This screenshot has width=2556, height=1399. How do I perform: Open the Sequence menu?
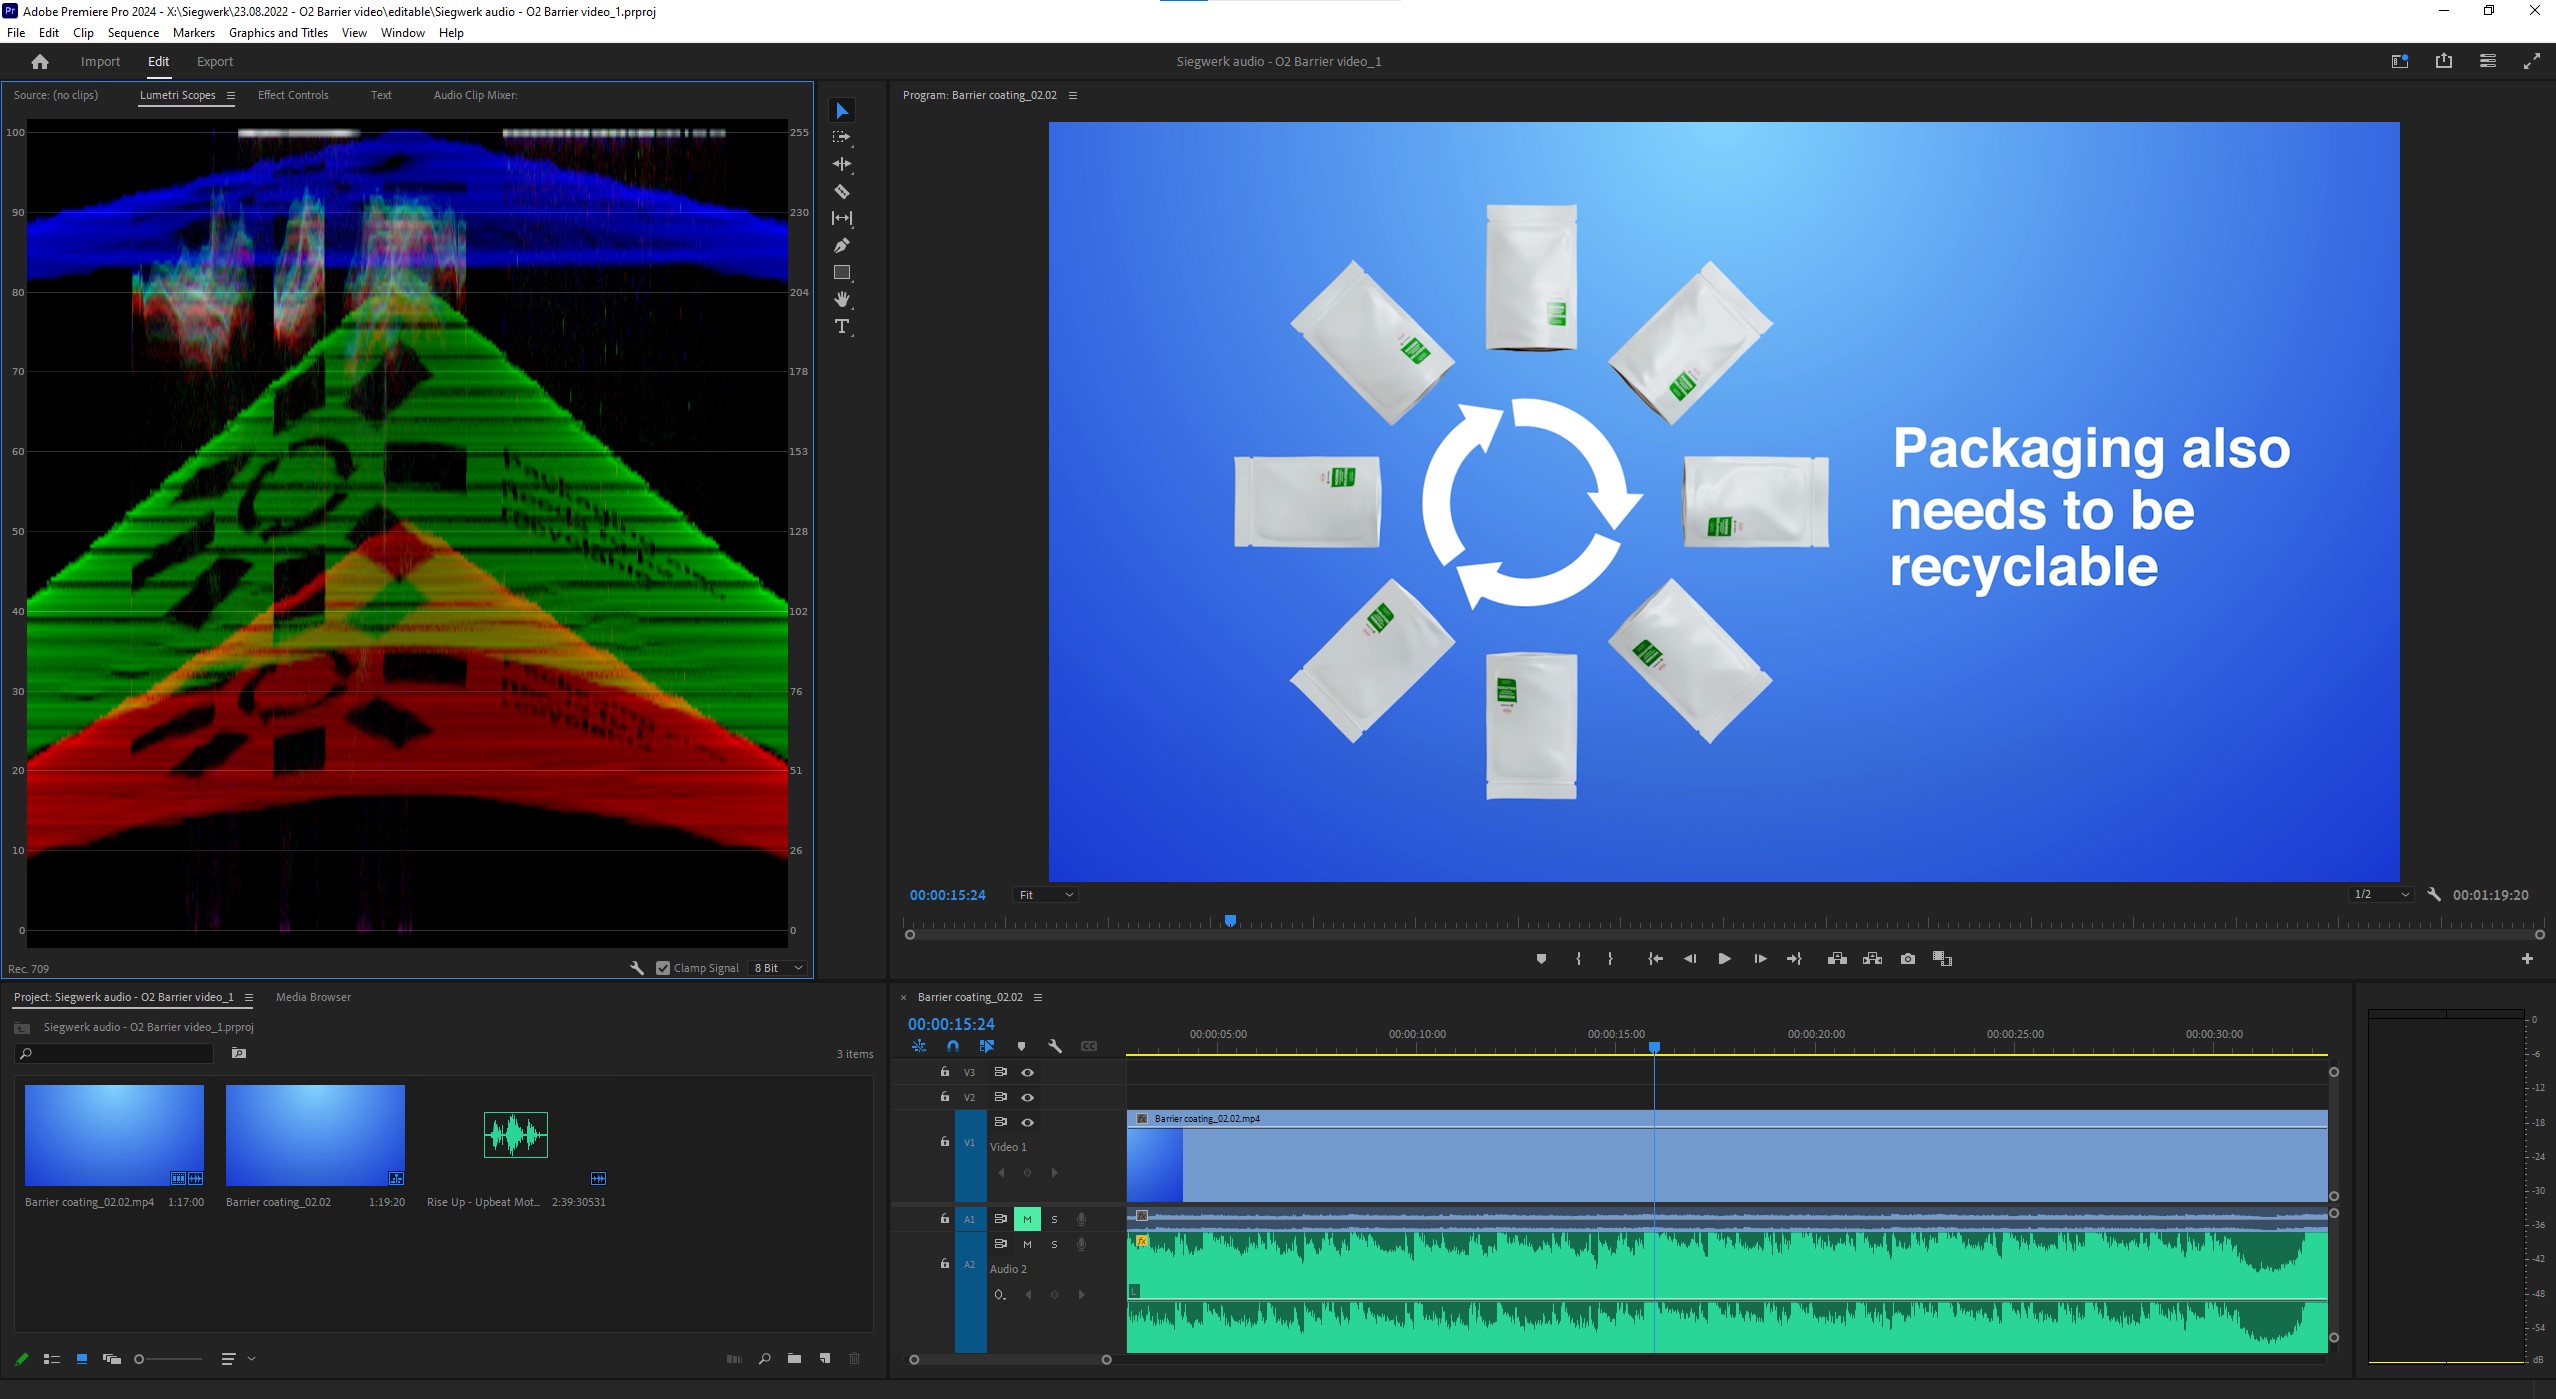(x=133, y=33)
